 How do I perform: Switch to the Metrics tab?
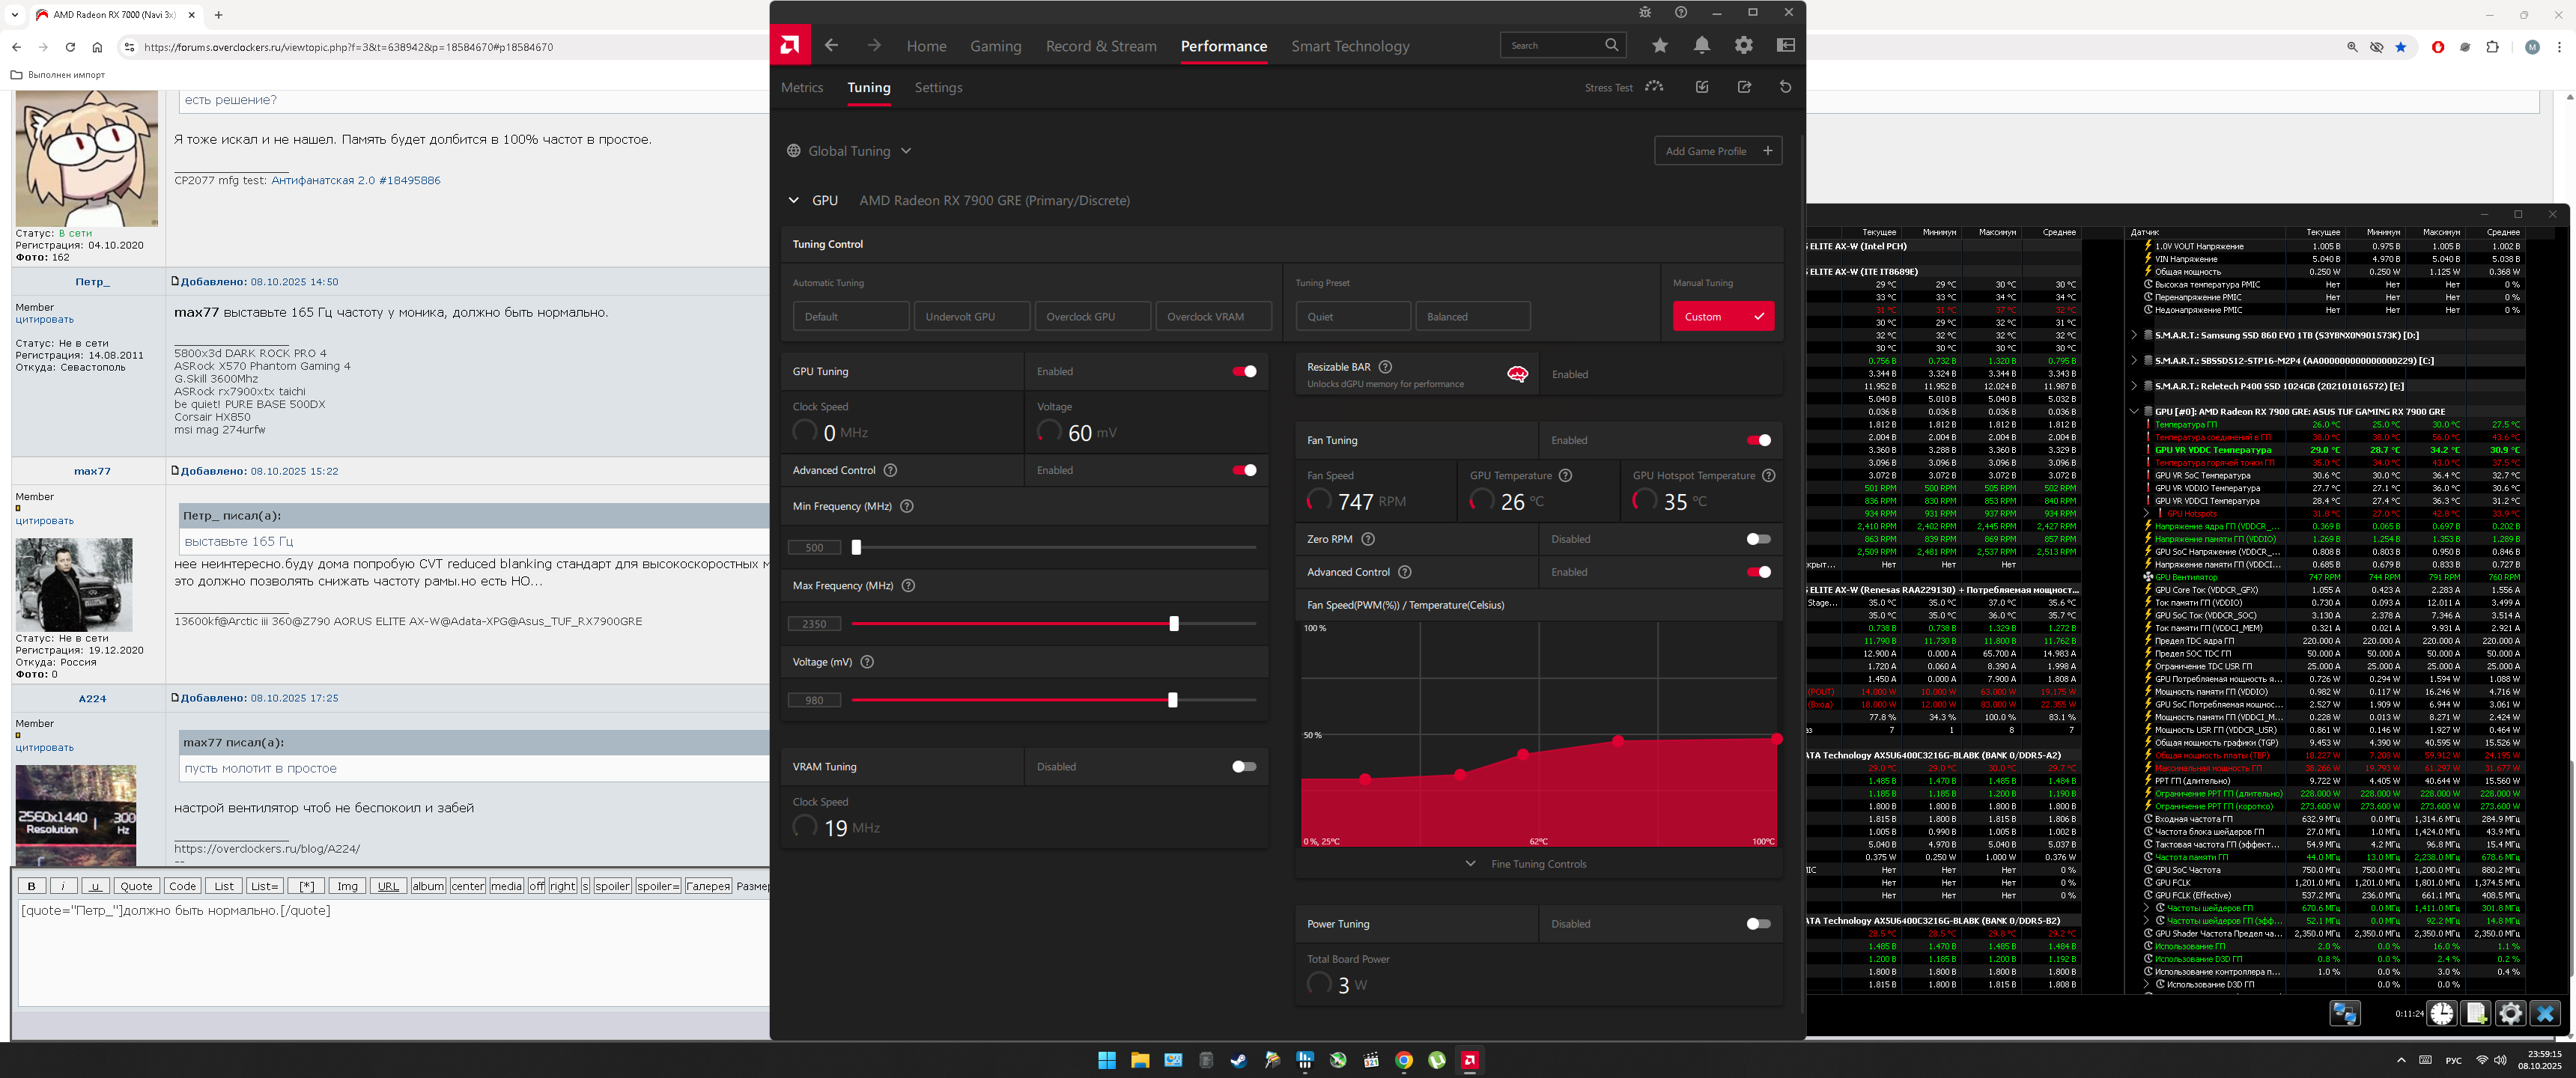(802, 88)
